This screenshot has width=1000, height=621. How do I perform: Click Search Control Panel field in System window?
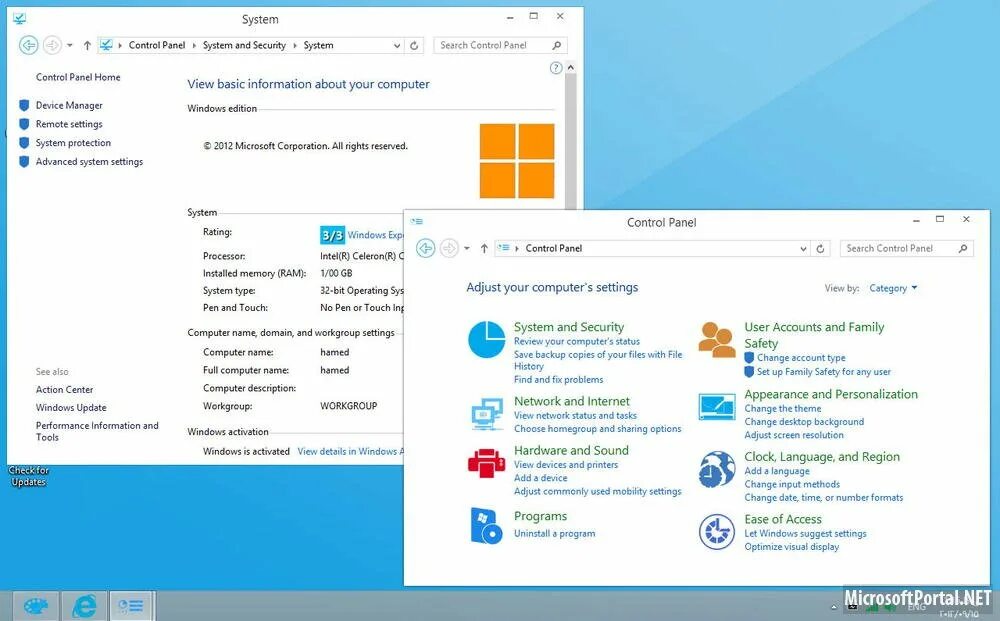point(500,45)
